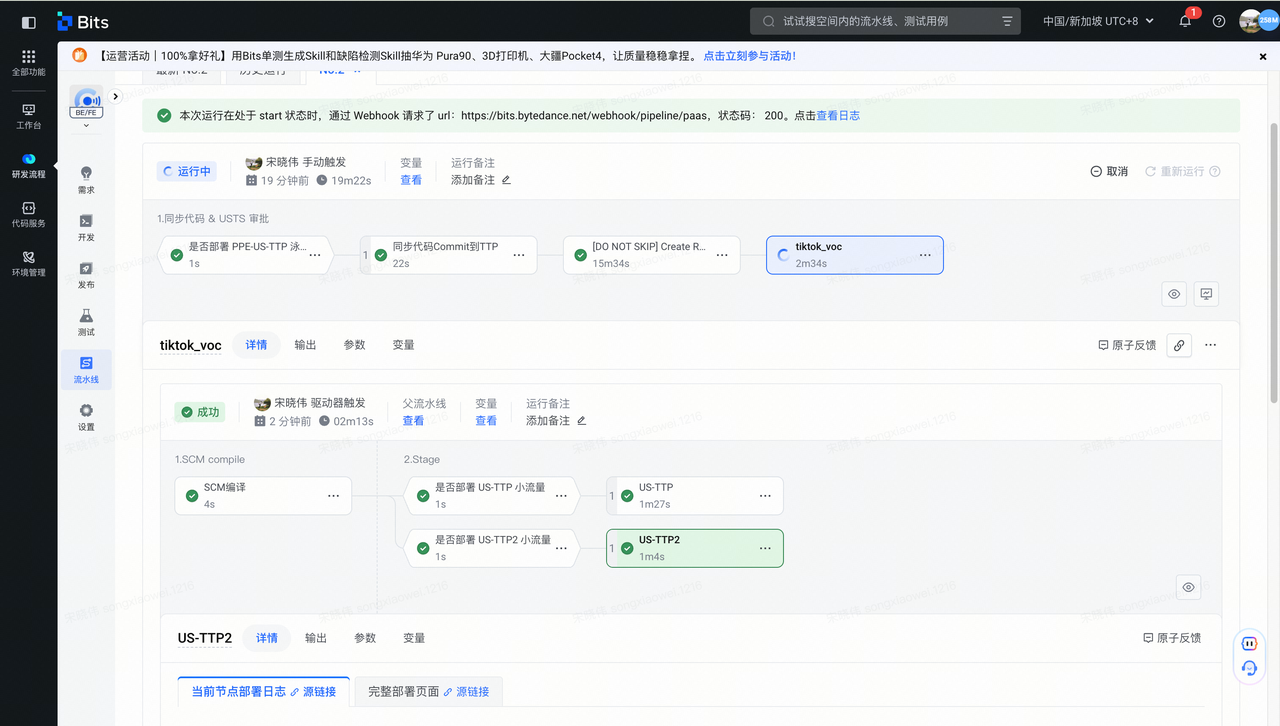Switch to tiktok_voc 输出 tab
The width and height of the screenshot is (1280, 726).
click(x=305, y=345)
